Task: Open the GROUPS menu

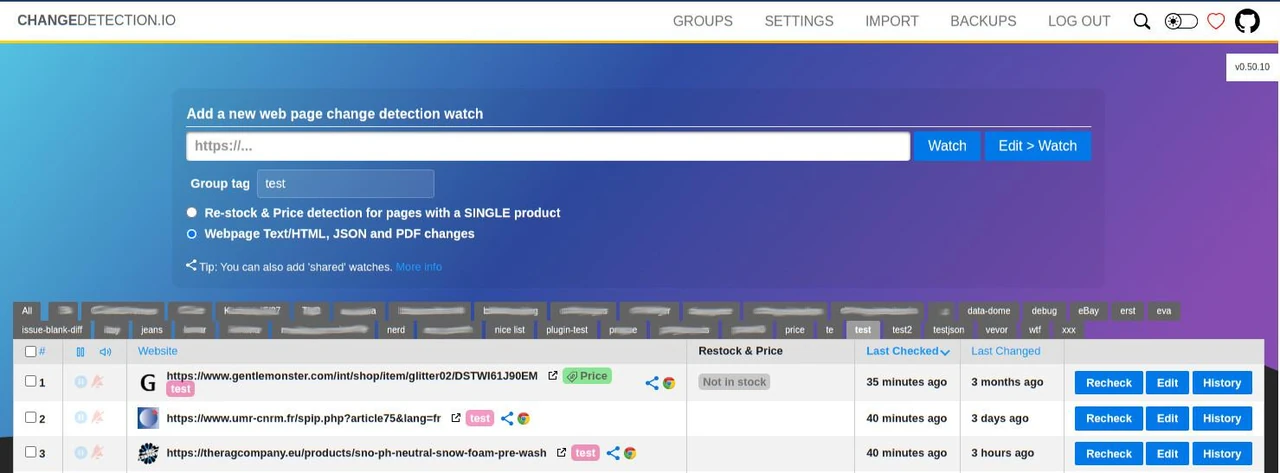Action: coord(702,21)
